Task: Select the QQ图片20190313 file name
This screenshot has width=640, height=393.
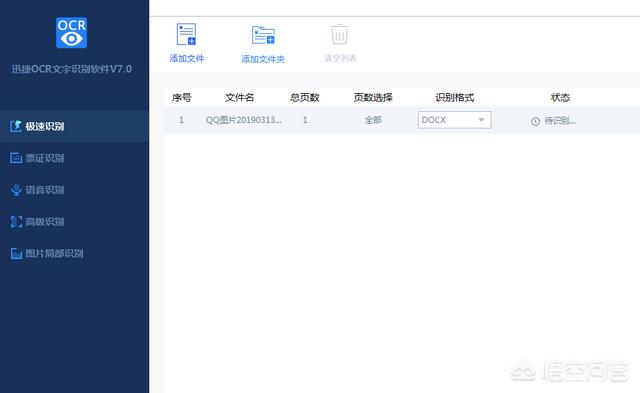Action: pos(243,120)
